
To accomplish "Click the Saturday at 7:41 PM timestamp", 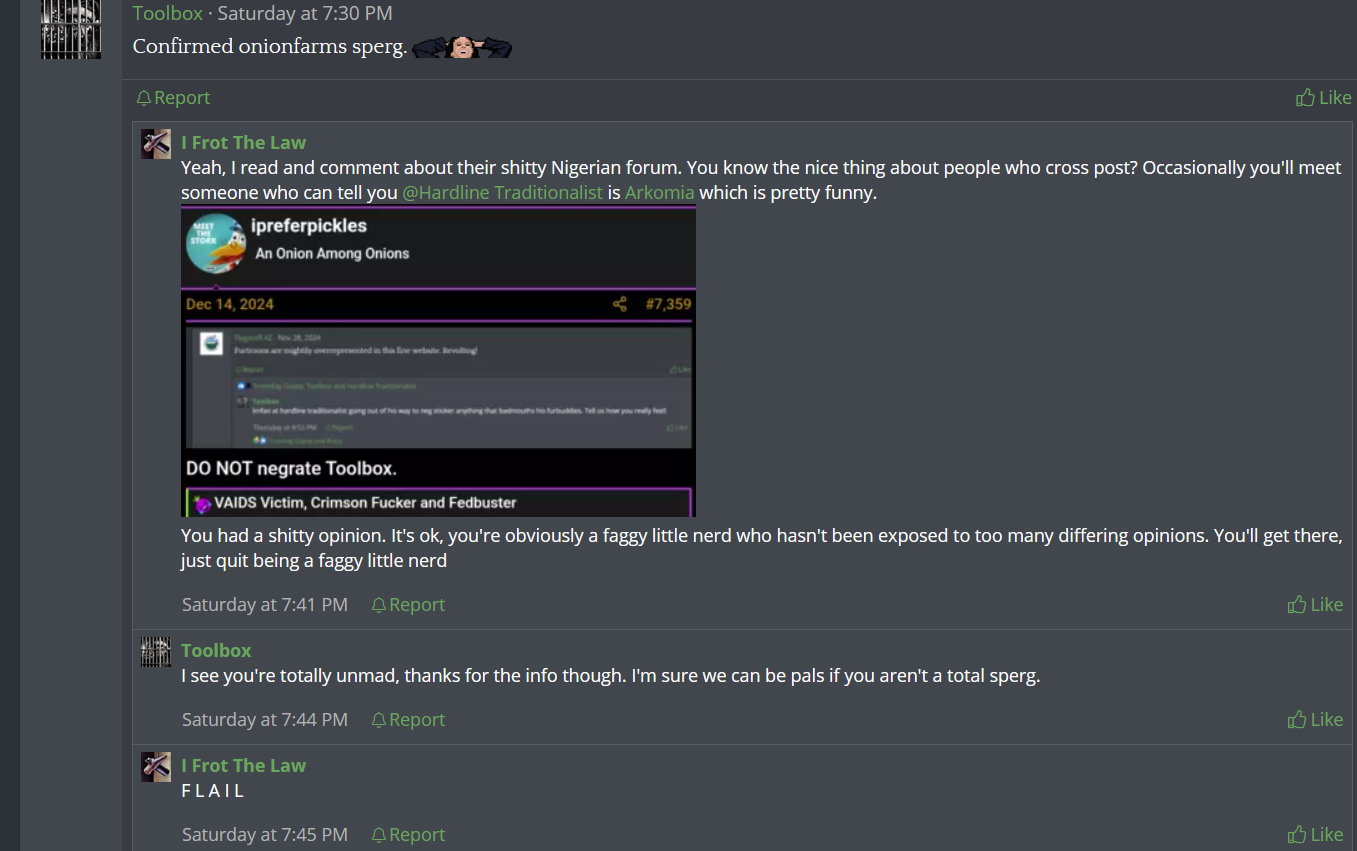I will [264, 605].
